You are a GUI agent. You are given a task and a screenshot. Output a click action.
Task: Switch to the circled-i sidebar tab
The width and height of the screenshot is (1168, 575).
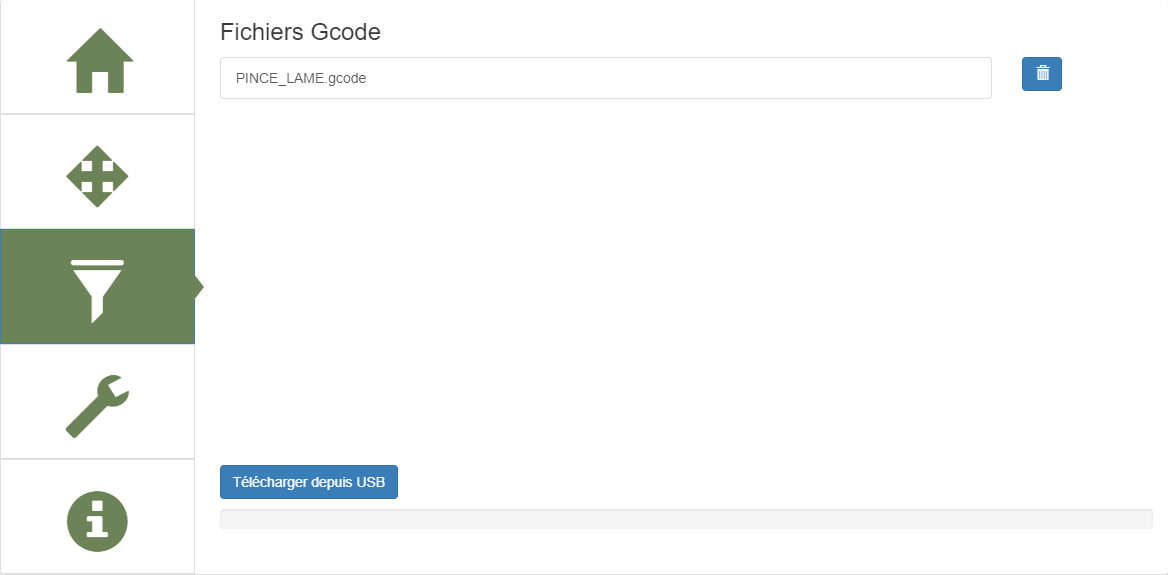click(97, 521)
